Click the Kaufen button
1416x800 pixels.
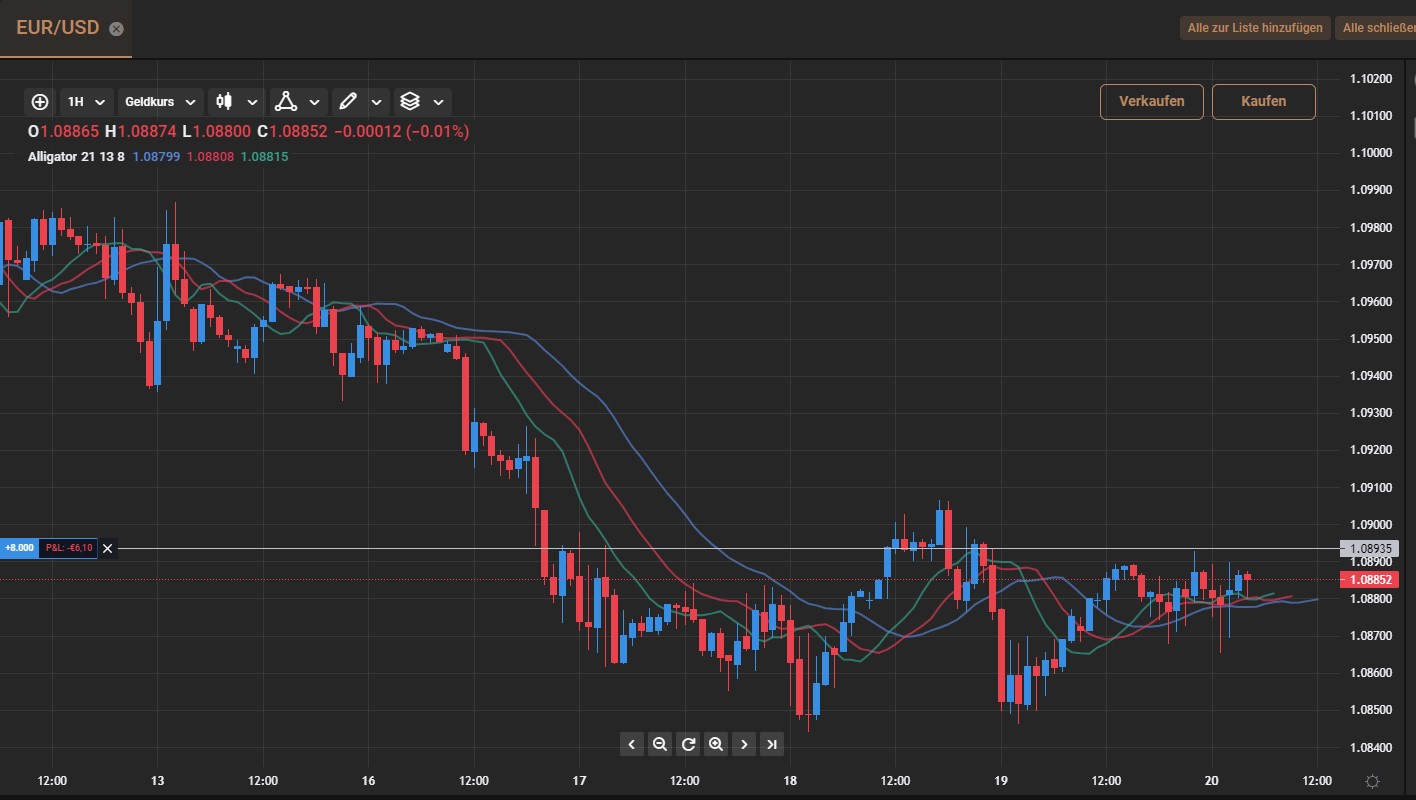(1264, 102)
